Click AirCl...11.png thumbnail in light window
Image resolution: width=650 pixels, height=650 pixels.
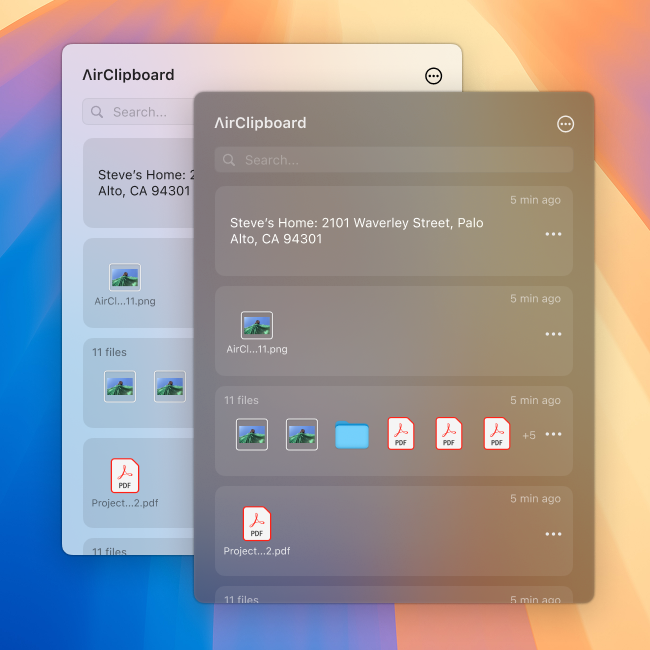click(x=125, y=277)
